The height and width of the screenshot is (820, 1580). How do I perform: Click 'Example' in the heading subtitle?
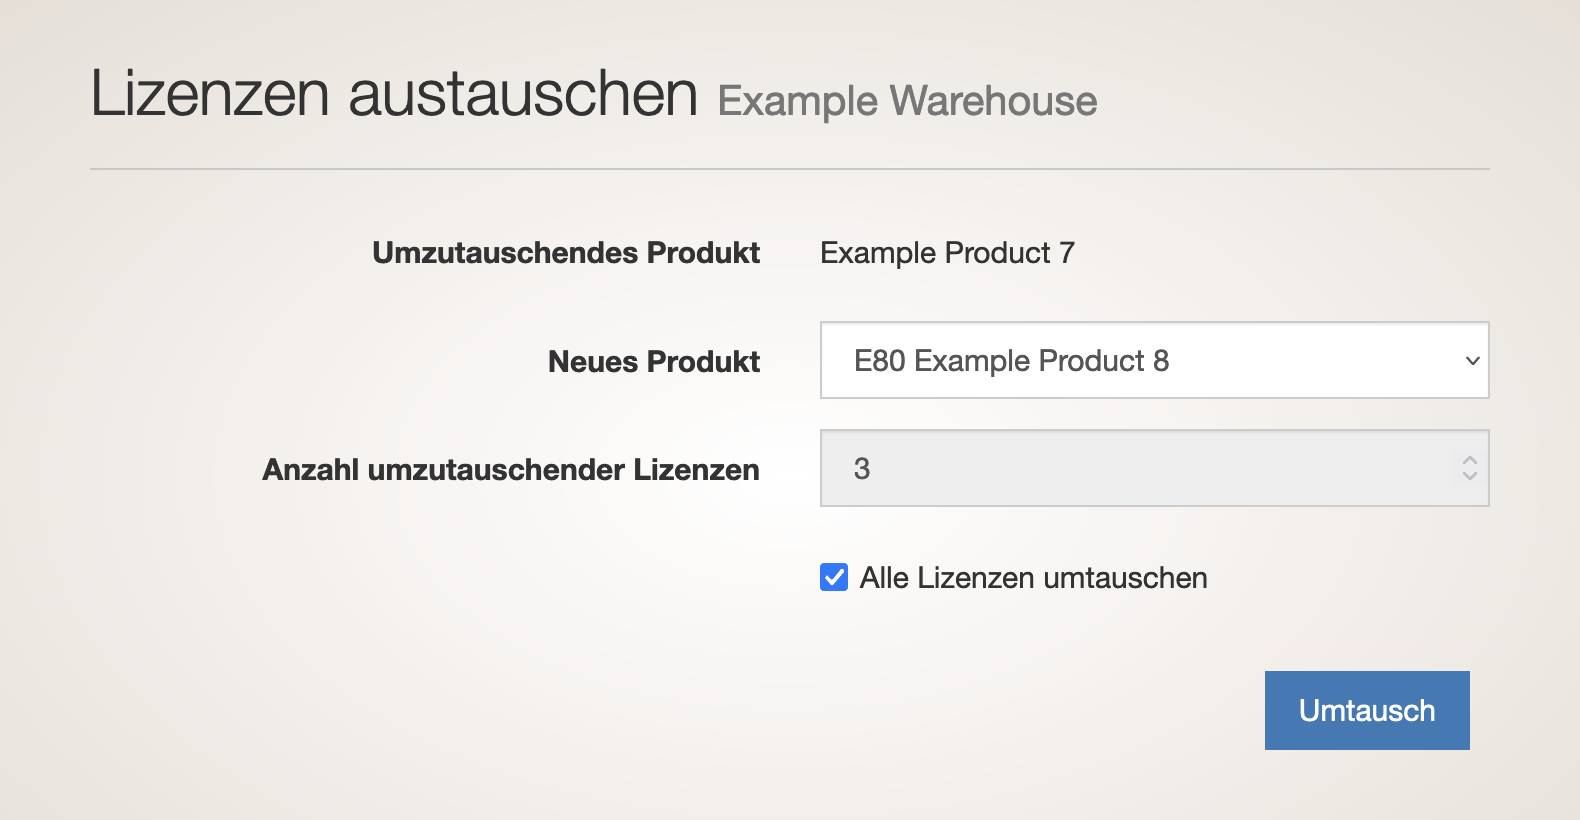797,101
